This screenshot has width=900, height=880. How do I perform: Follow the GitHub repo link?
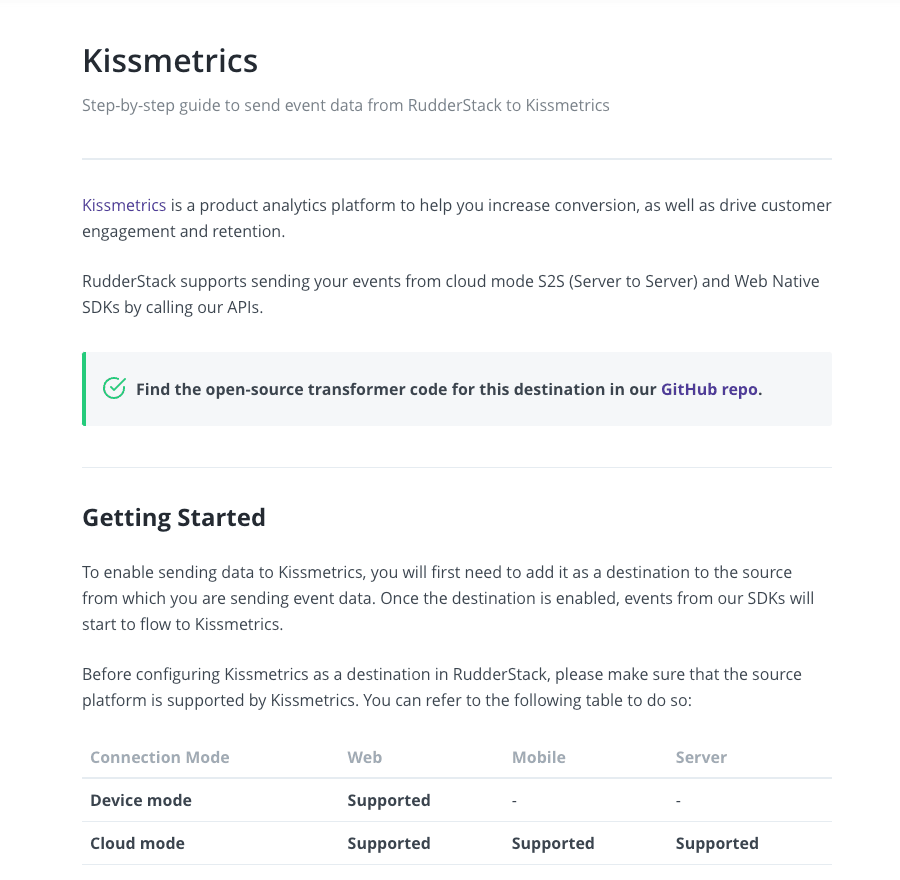click(x=709, y=389)
